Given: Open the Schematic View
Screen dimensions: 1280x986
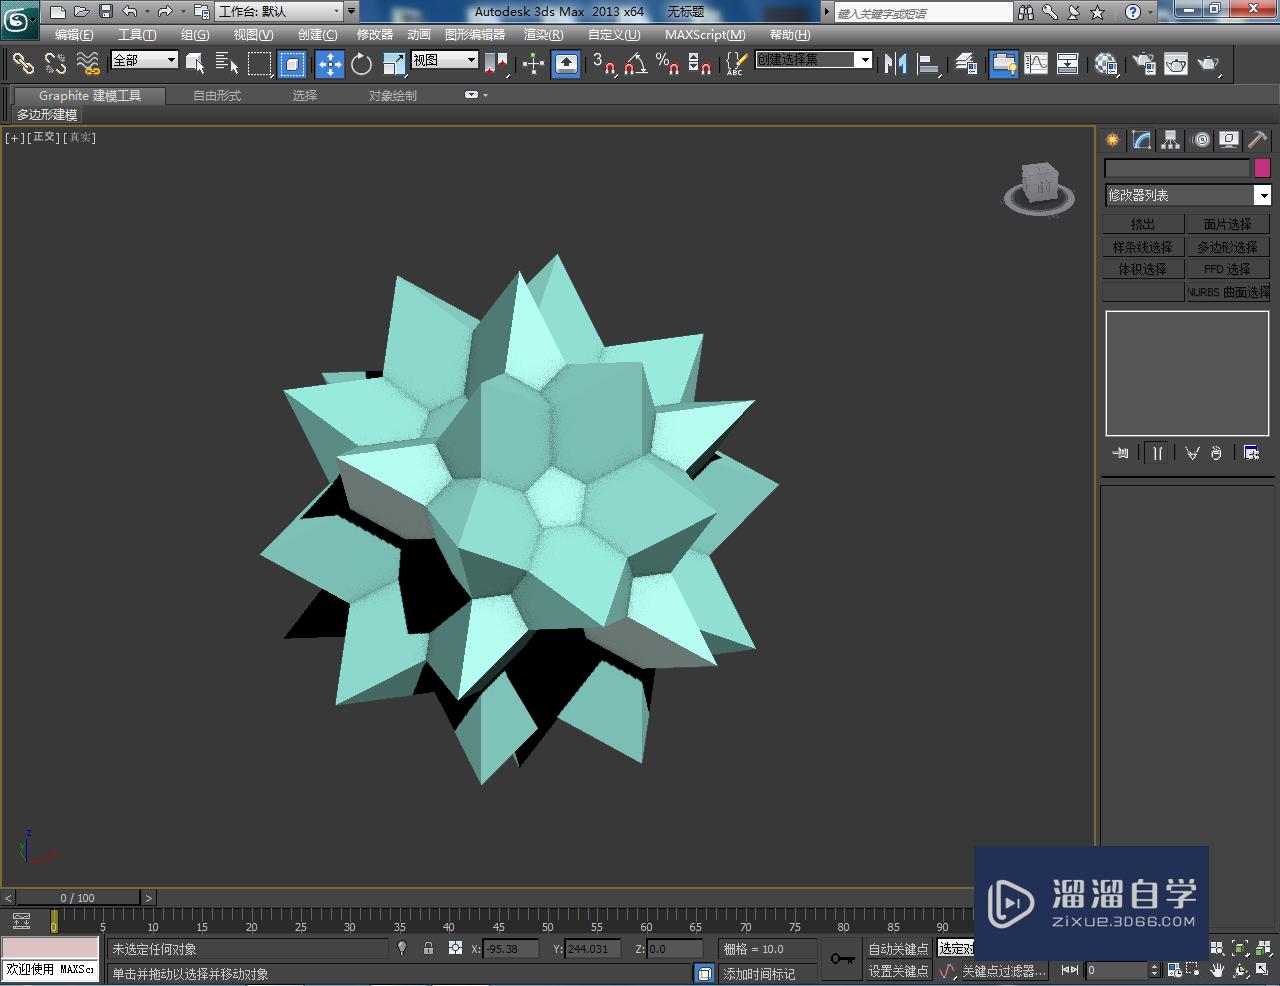Looking at the screenshot, I should click(x=1068, y=64).
